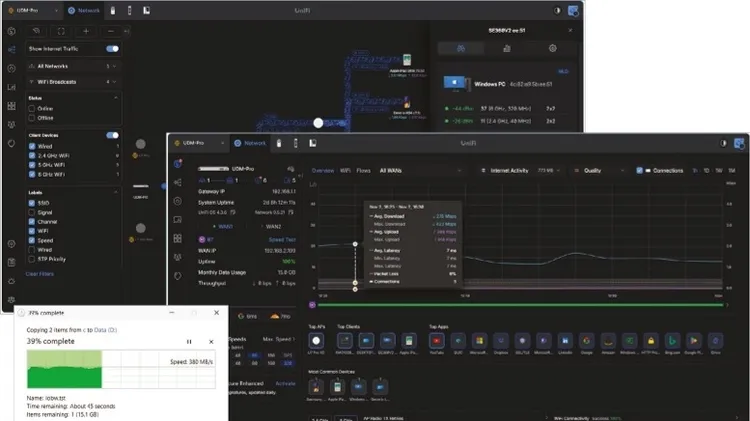The height and width of the screenshot is (421, 750).
Task: Toggle the Show Internet Traffic switch
Action: pyautogui.click(x=112, y=48)
